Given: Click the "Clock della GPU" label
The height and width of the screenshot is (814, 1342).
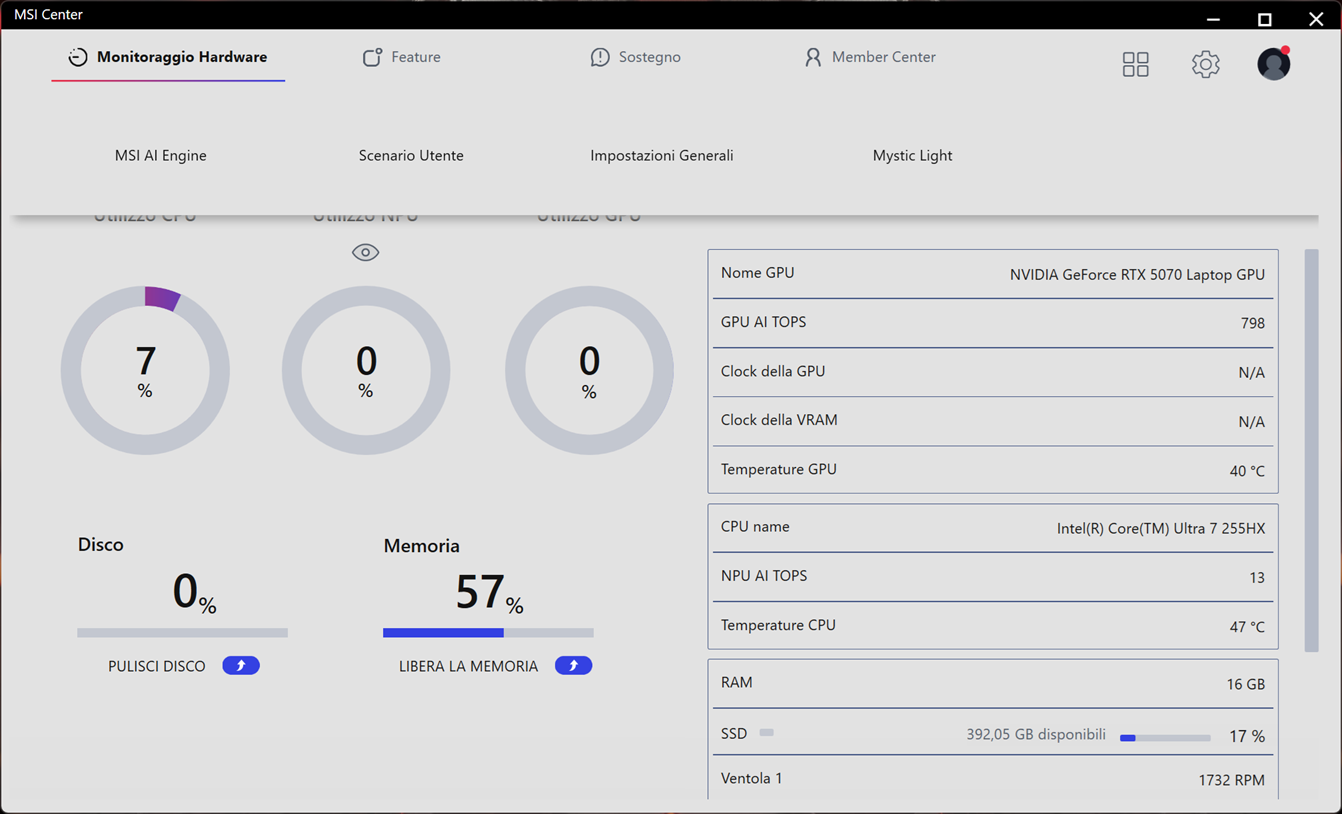Looking at the screenshot, I should (773, 371).
